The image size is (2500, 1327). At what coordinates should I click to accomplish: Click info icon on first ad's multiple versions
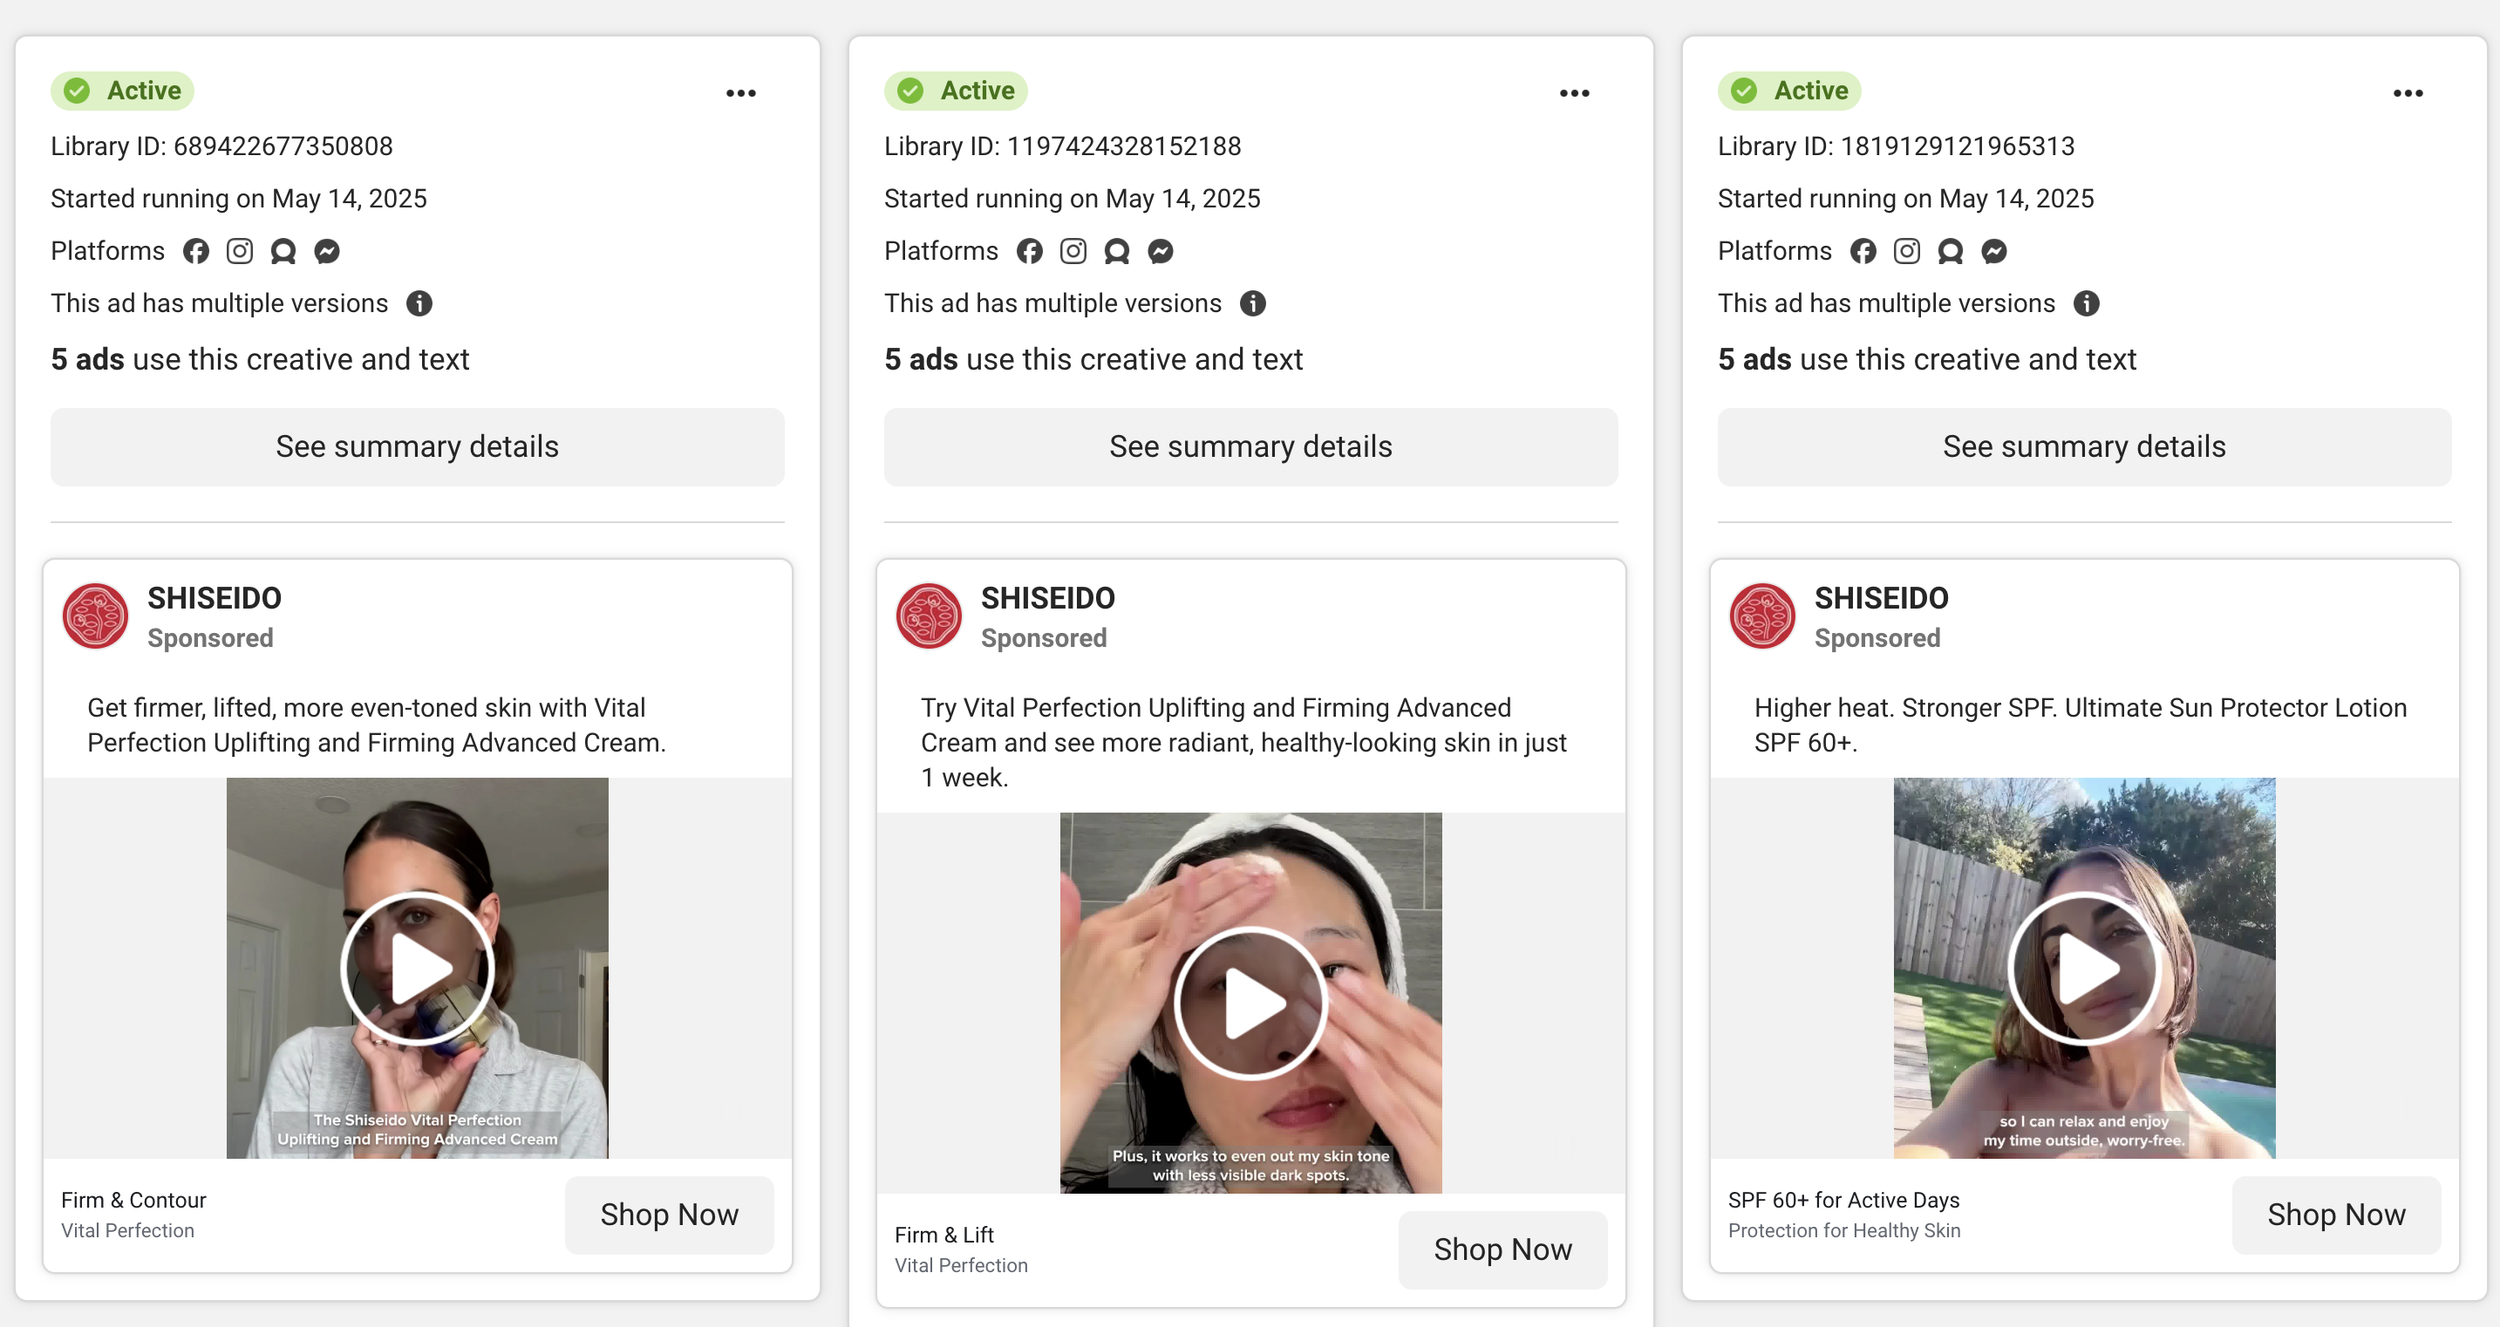click(419, 303)
